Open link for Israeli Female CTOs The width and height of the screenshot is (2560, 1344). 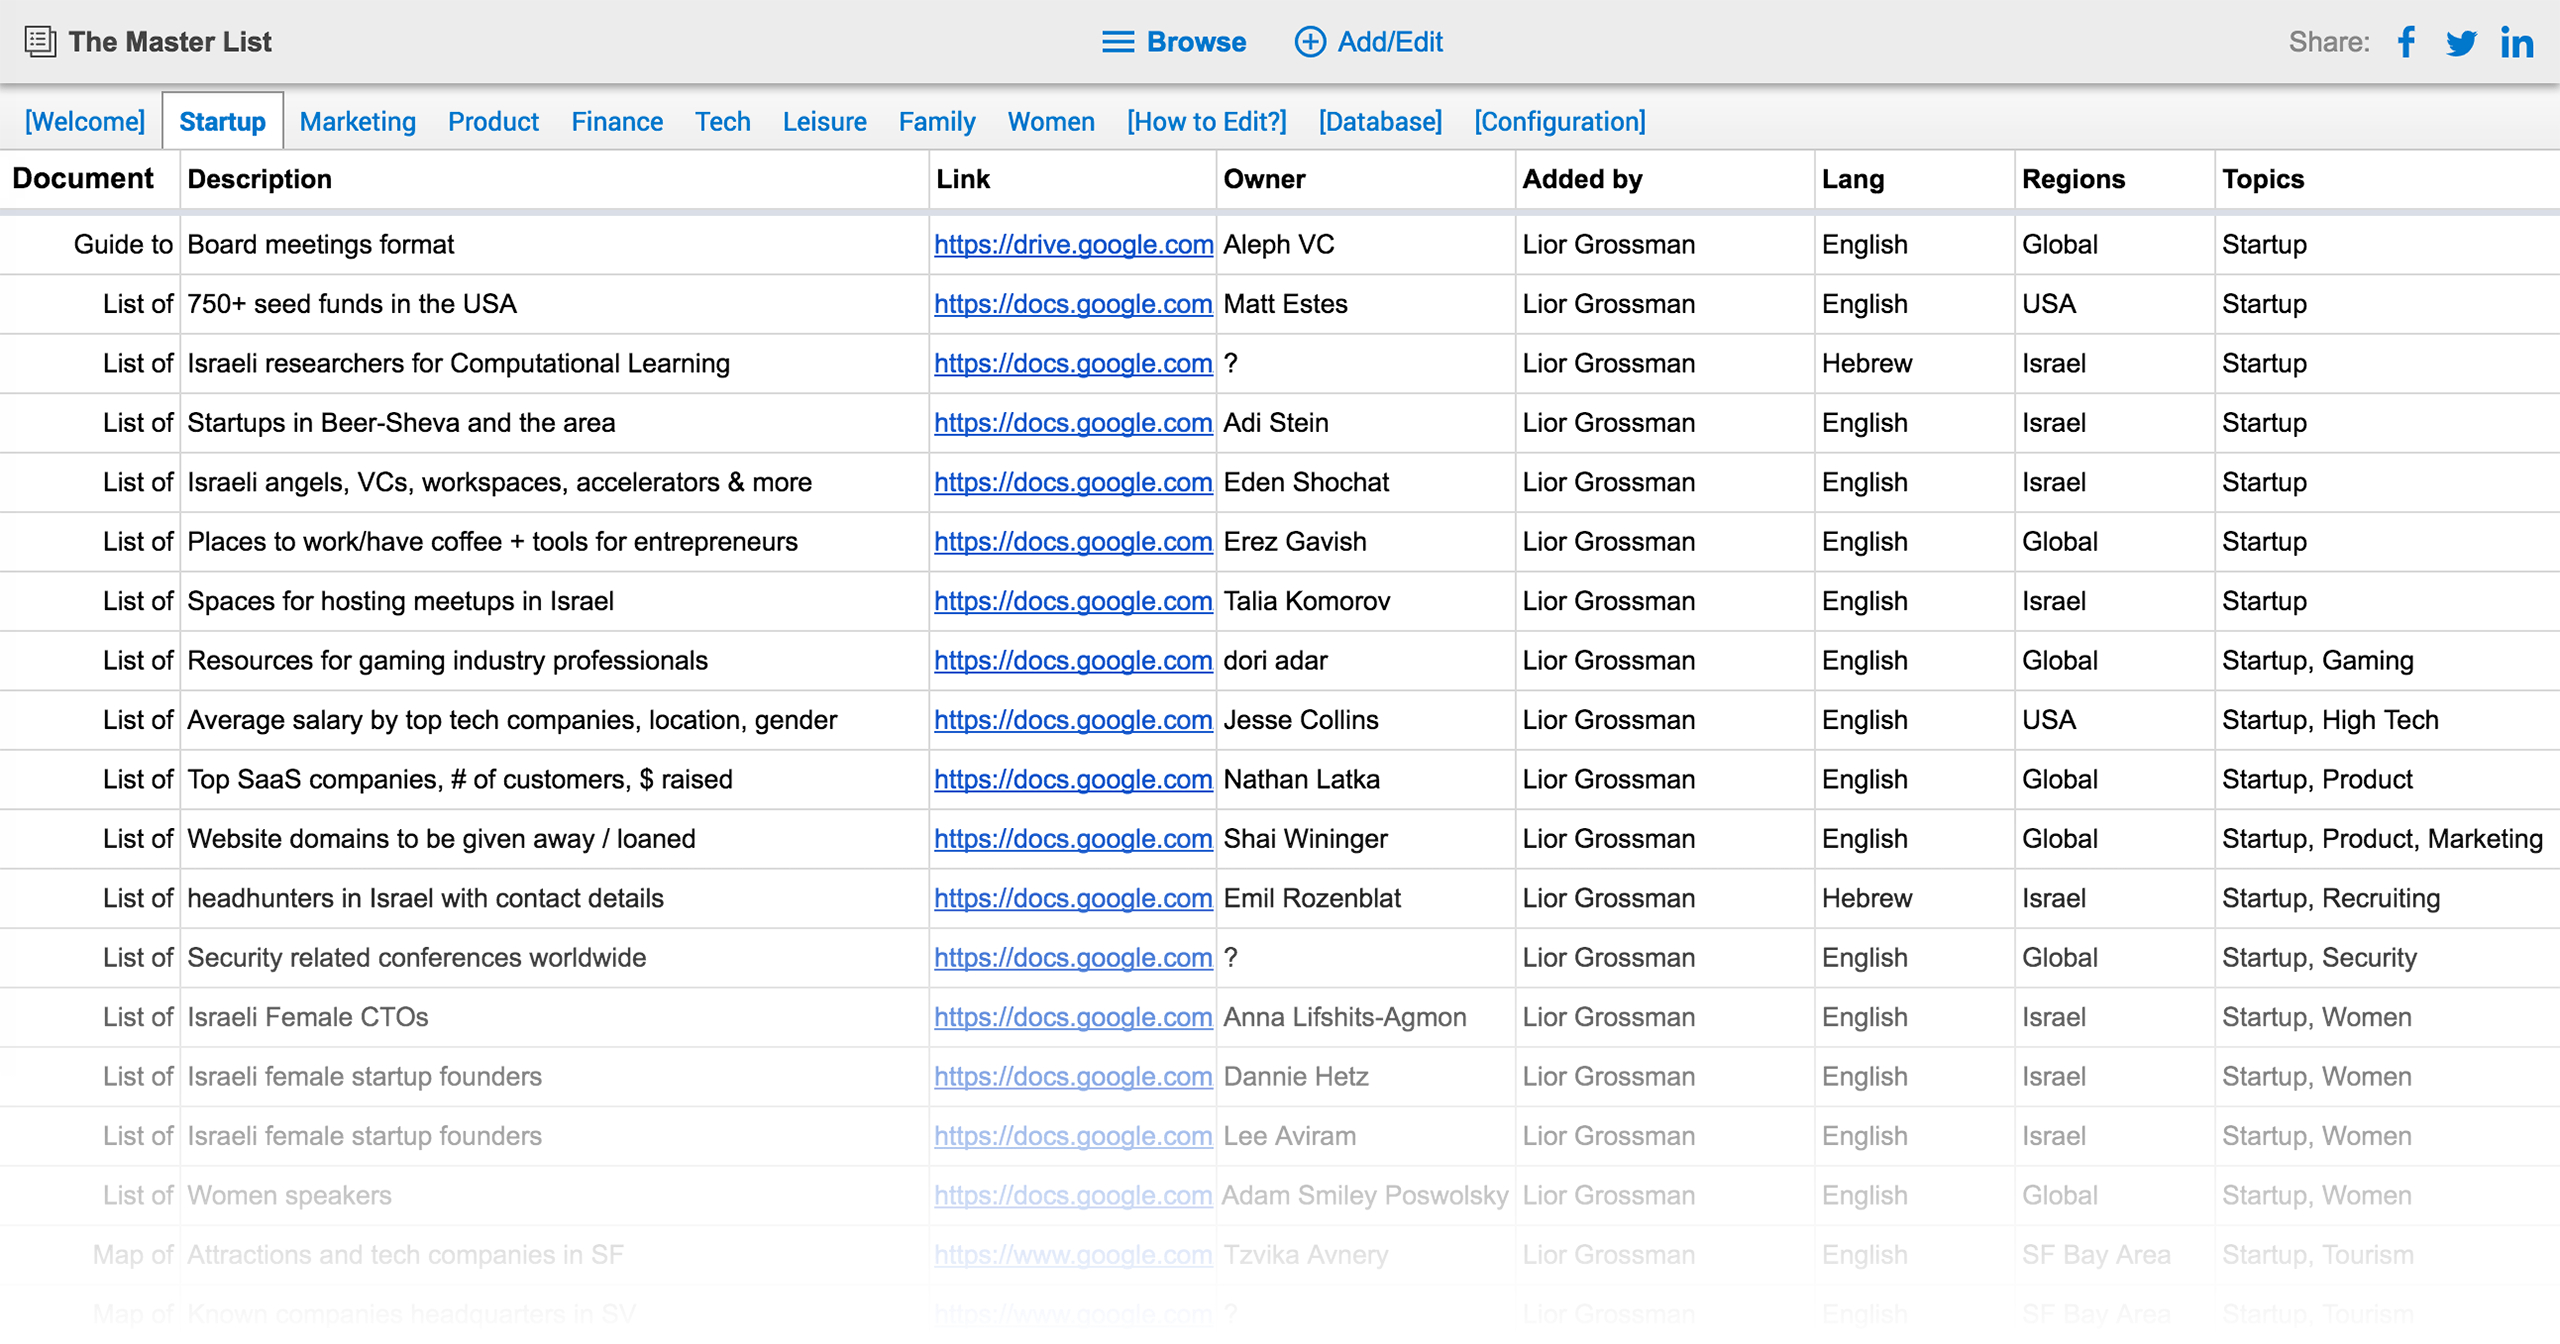pos(1073,1017)
